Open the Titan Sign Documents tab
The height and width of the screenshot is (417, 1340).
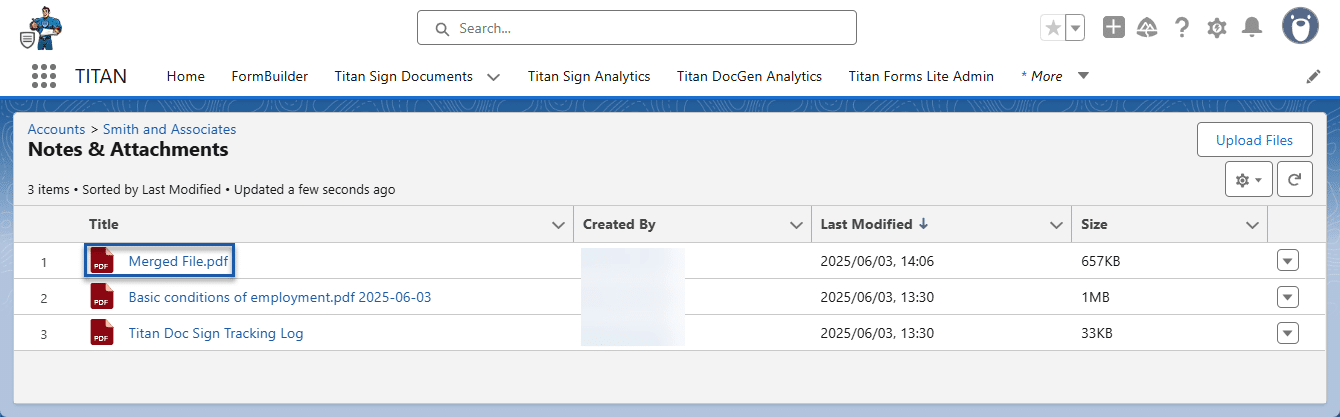(x=404, y=76)
